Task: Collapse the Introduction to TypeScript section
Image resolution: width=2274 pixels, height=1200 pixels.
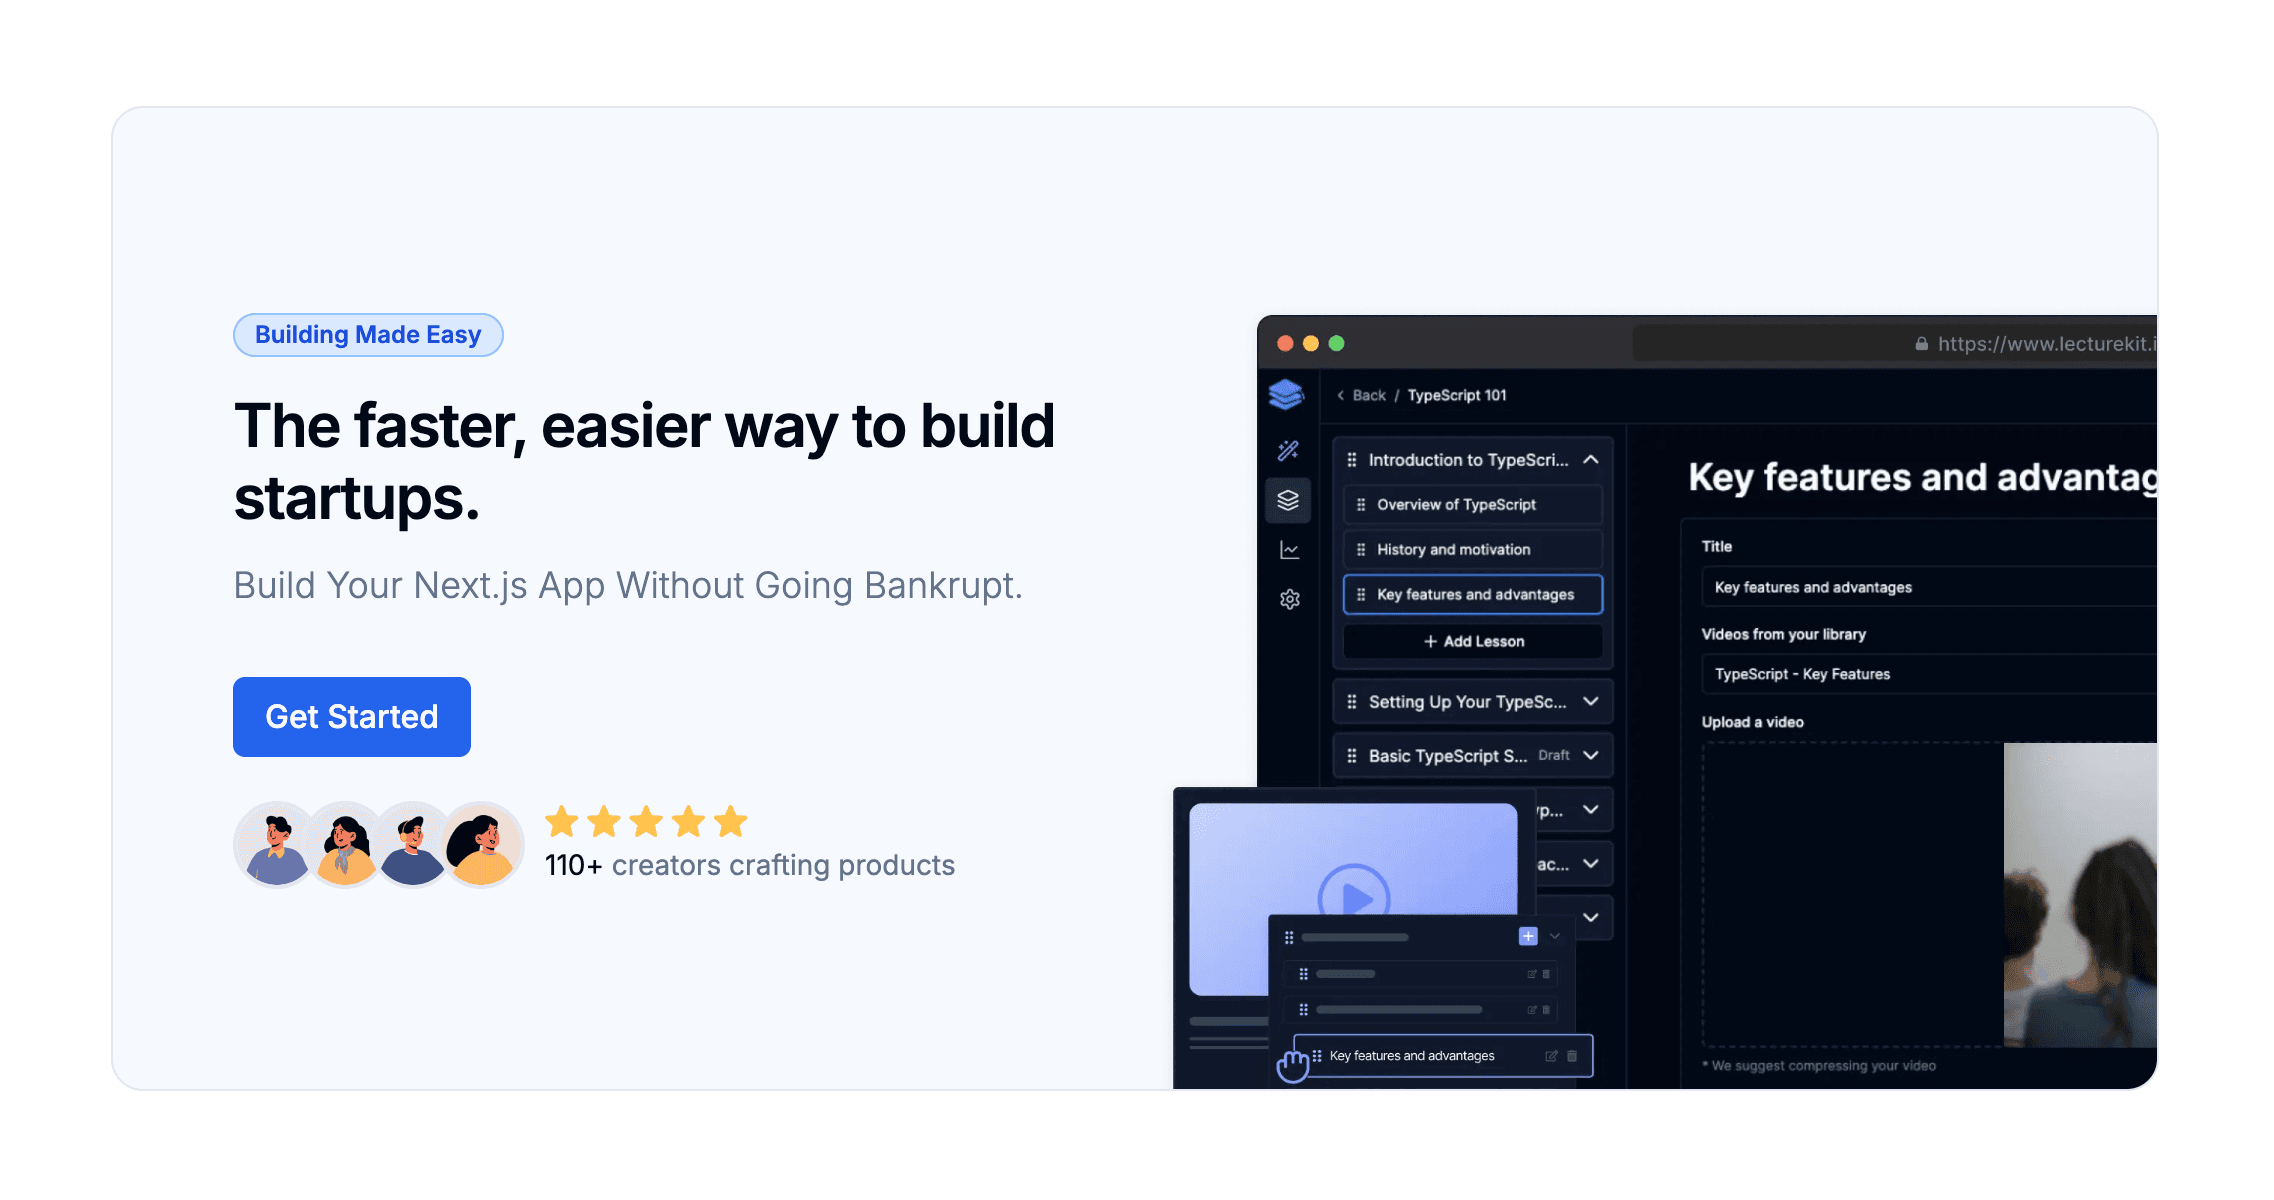Action: click(x=1590, y=460)
